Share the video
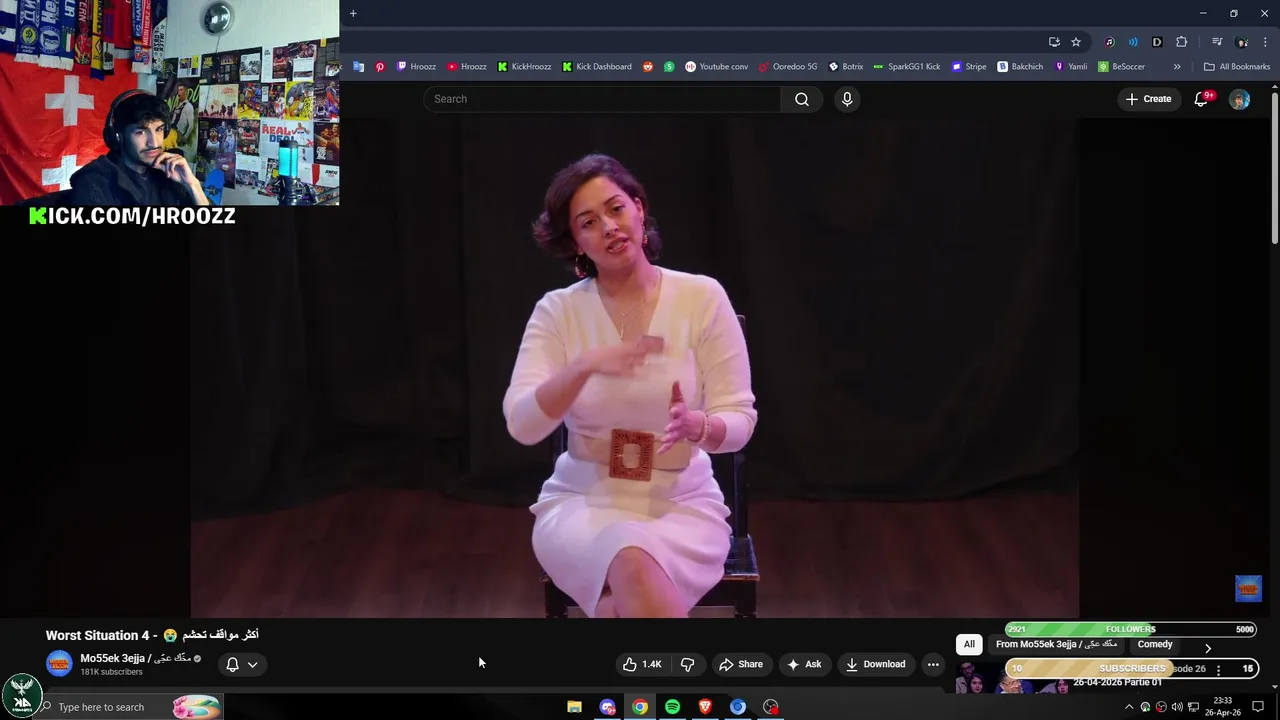This screenshot has height=720, width=1280. [x=741, y=664]
